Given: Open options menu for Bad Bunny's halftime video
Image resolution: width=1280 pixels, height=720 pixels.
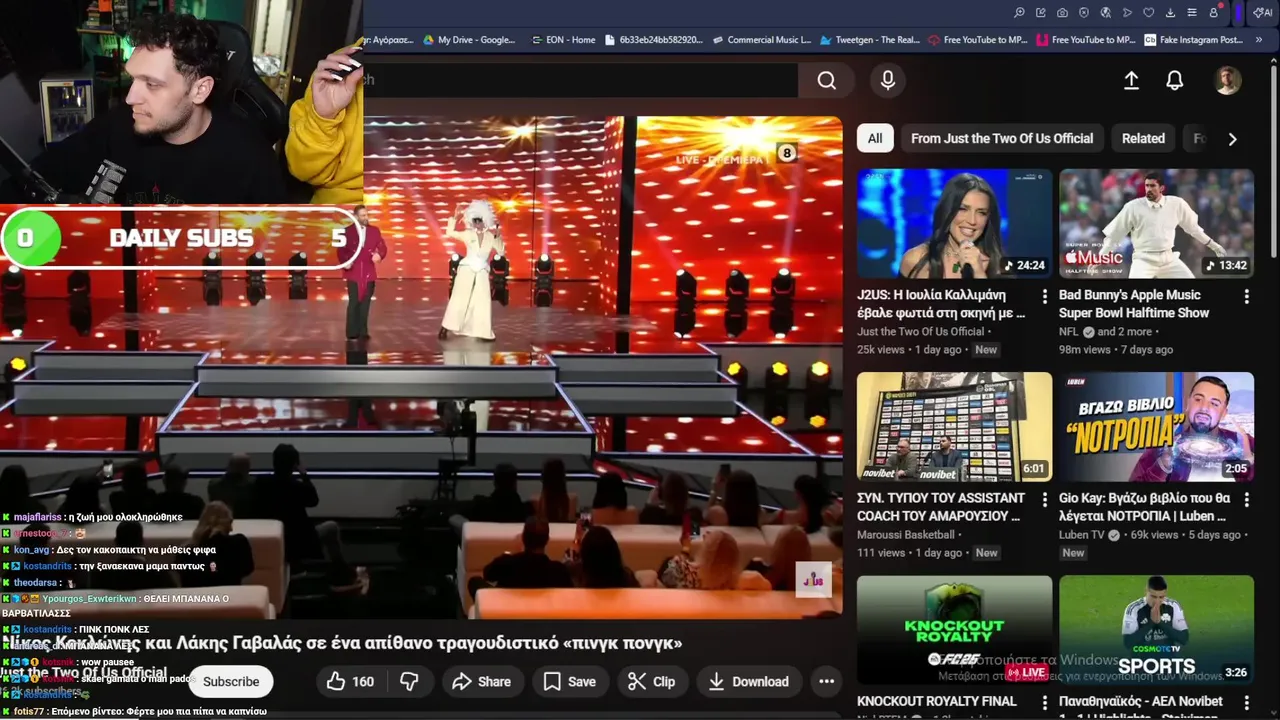Looking at the screenshot, I should point(1246,297).
